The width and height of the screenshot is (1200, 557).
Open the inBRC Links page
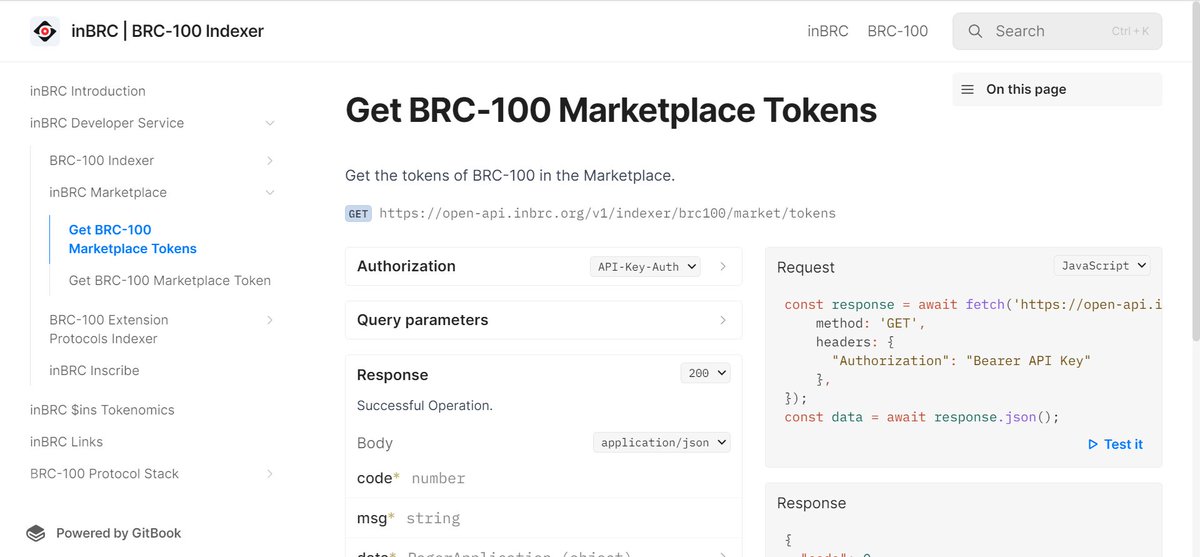click(x=66, y=442)
